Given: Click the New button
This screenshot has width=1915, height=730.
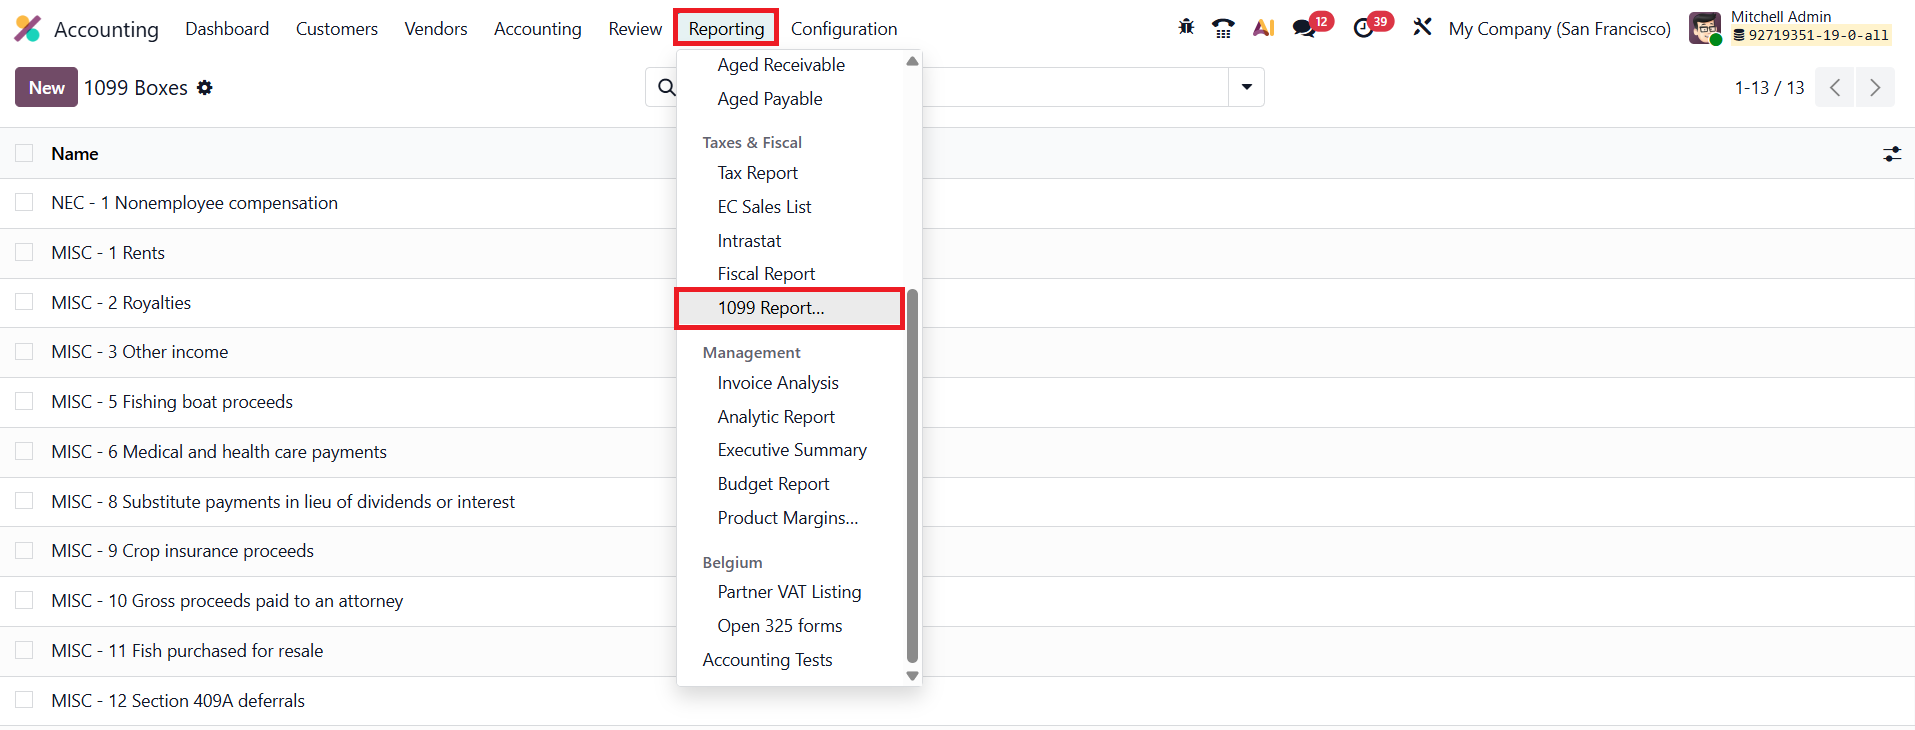Looking at the screenshot, I should pos(46,88).
